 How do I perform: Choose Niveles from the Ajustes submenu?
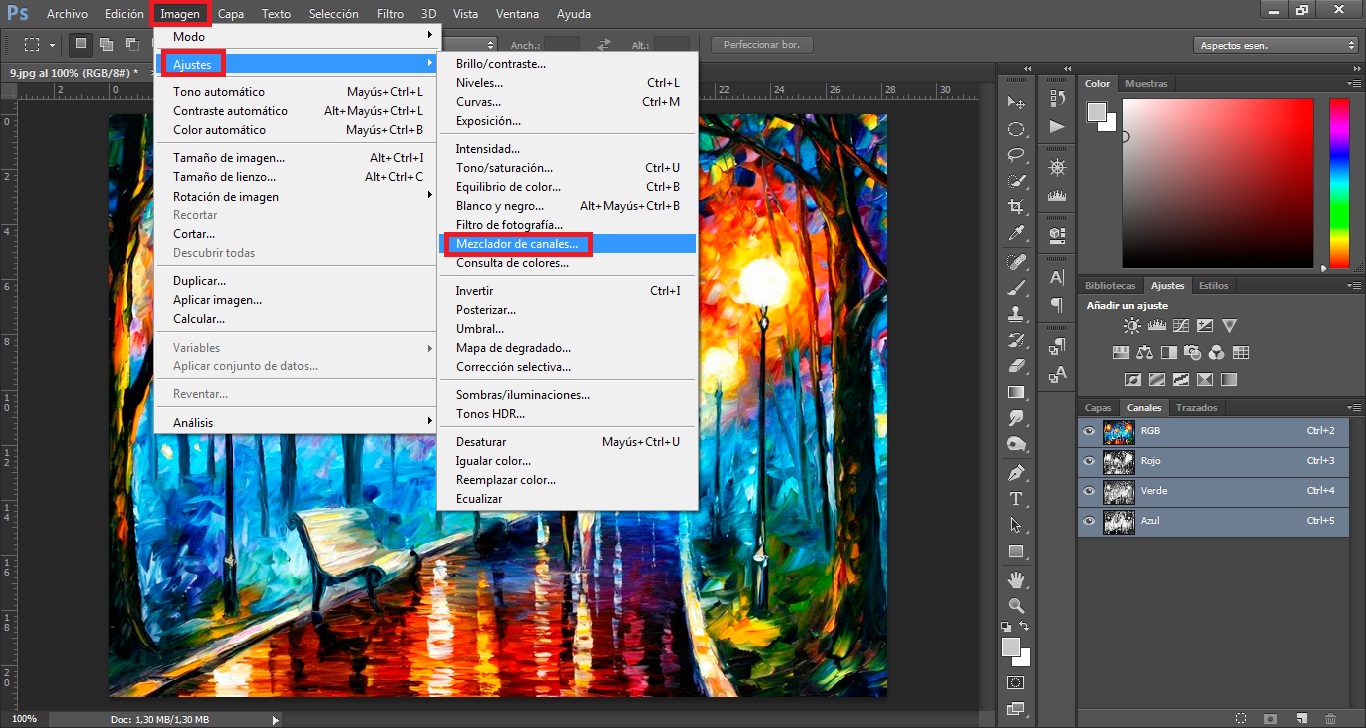click(x=568, y=83)
